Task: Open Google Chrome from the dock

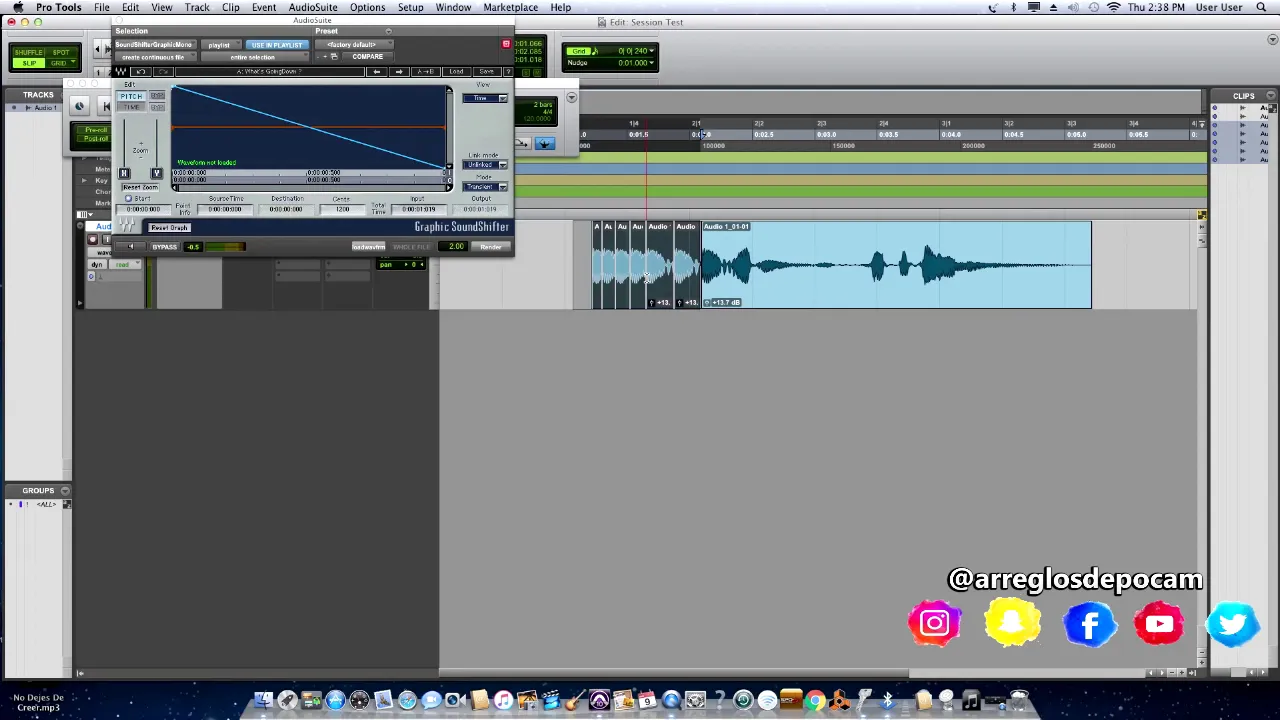Action: pyautogui.click(x=815, y=700)
